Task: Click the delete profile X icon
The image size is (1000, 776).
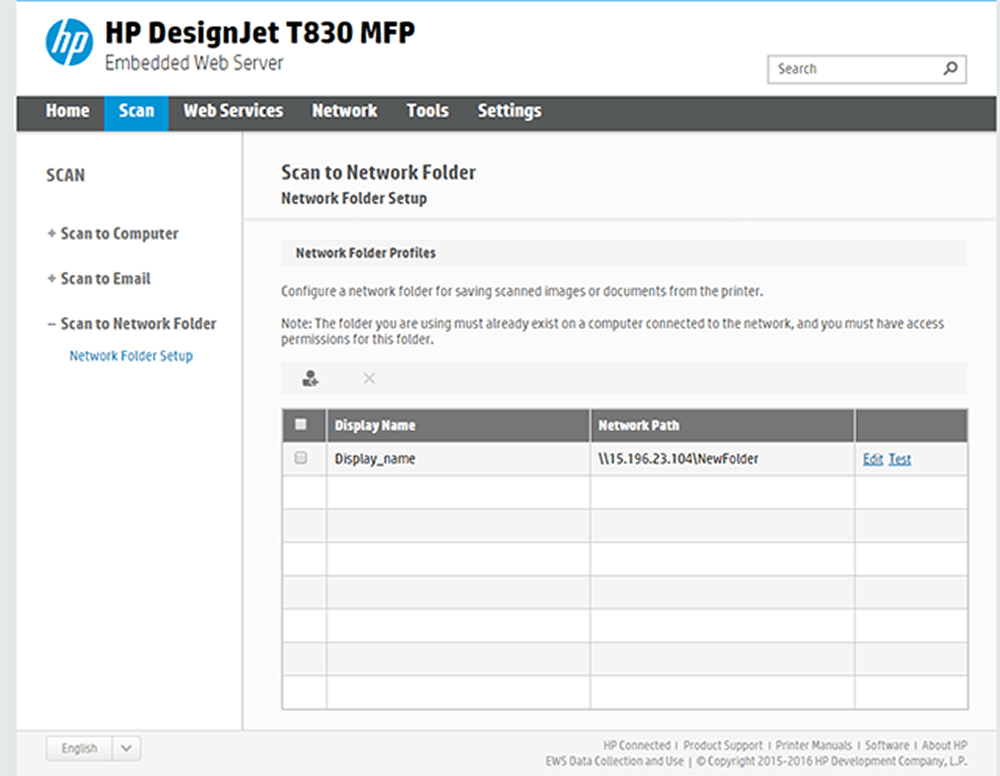Action: pos(369,378)
